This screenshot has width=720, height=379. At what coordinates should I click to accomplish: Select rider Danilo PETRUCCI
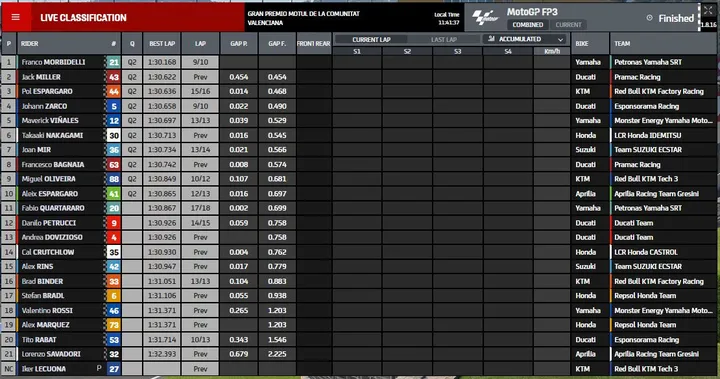point(49,223)
